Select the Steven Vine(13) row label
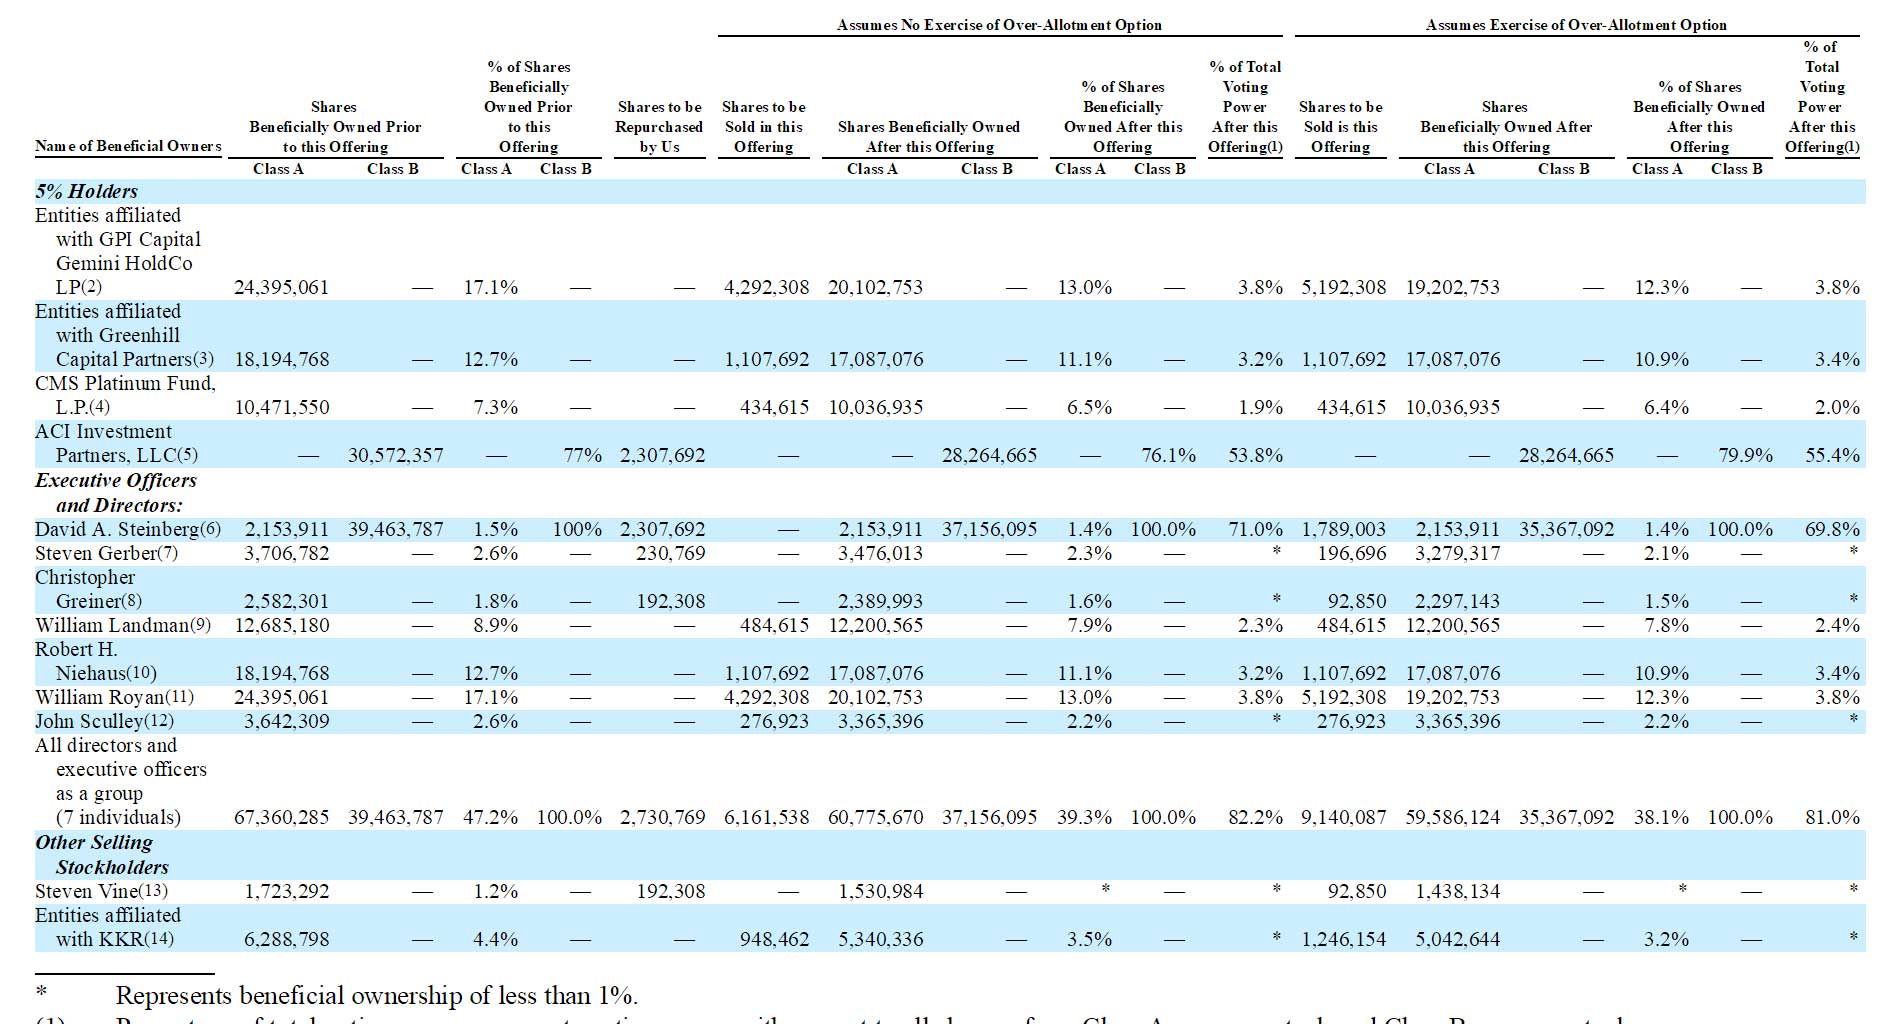This screenshot has width=1883, height=1024. (101, 891)
